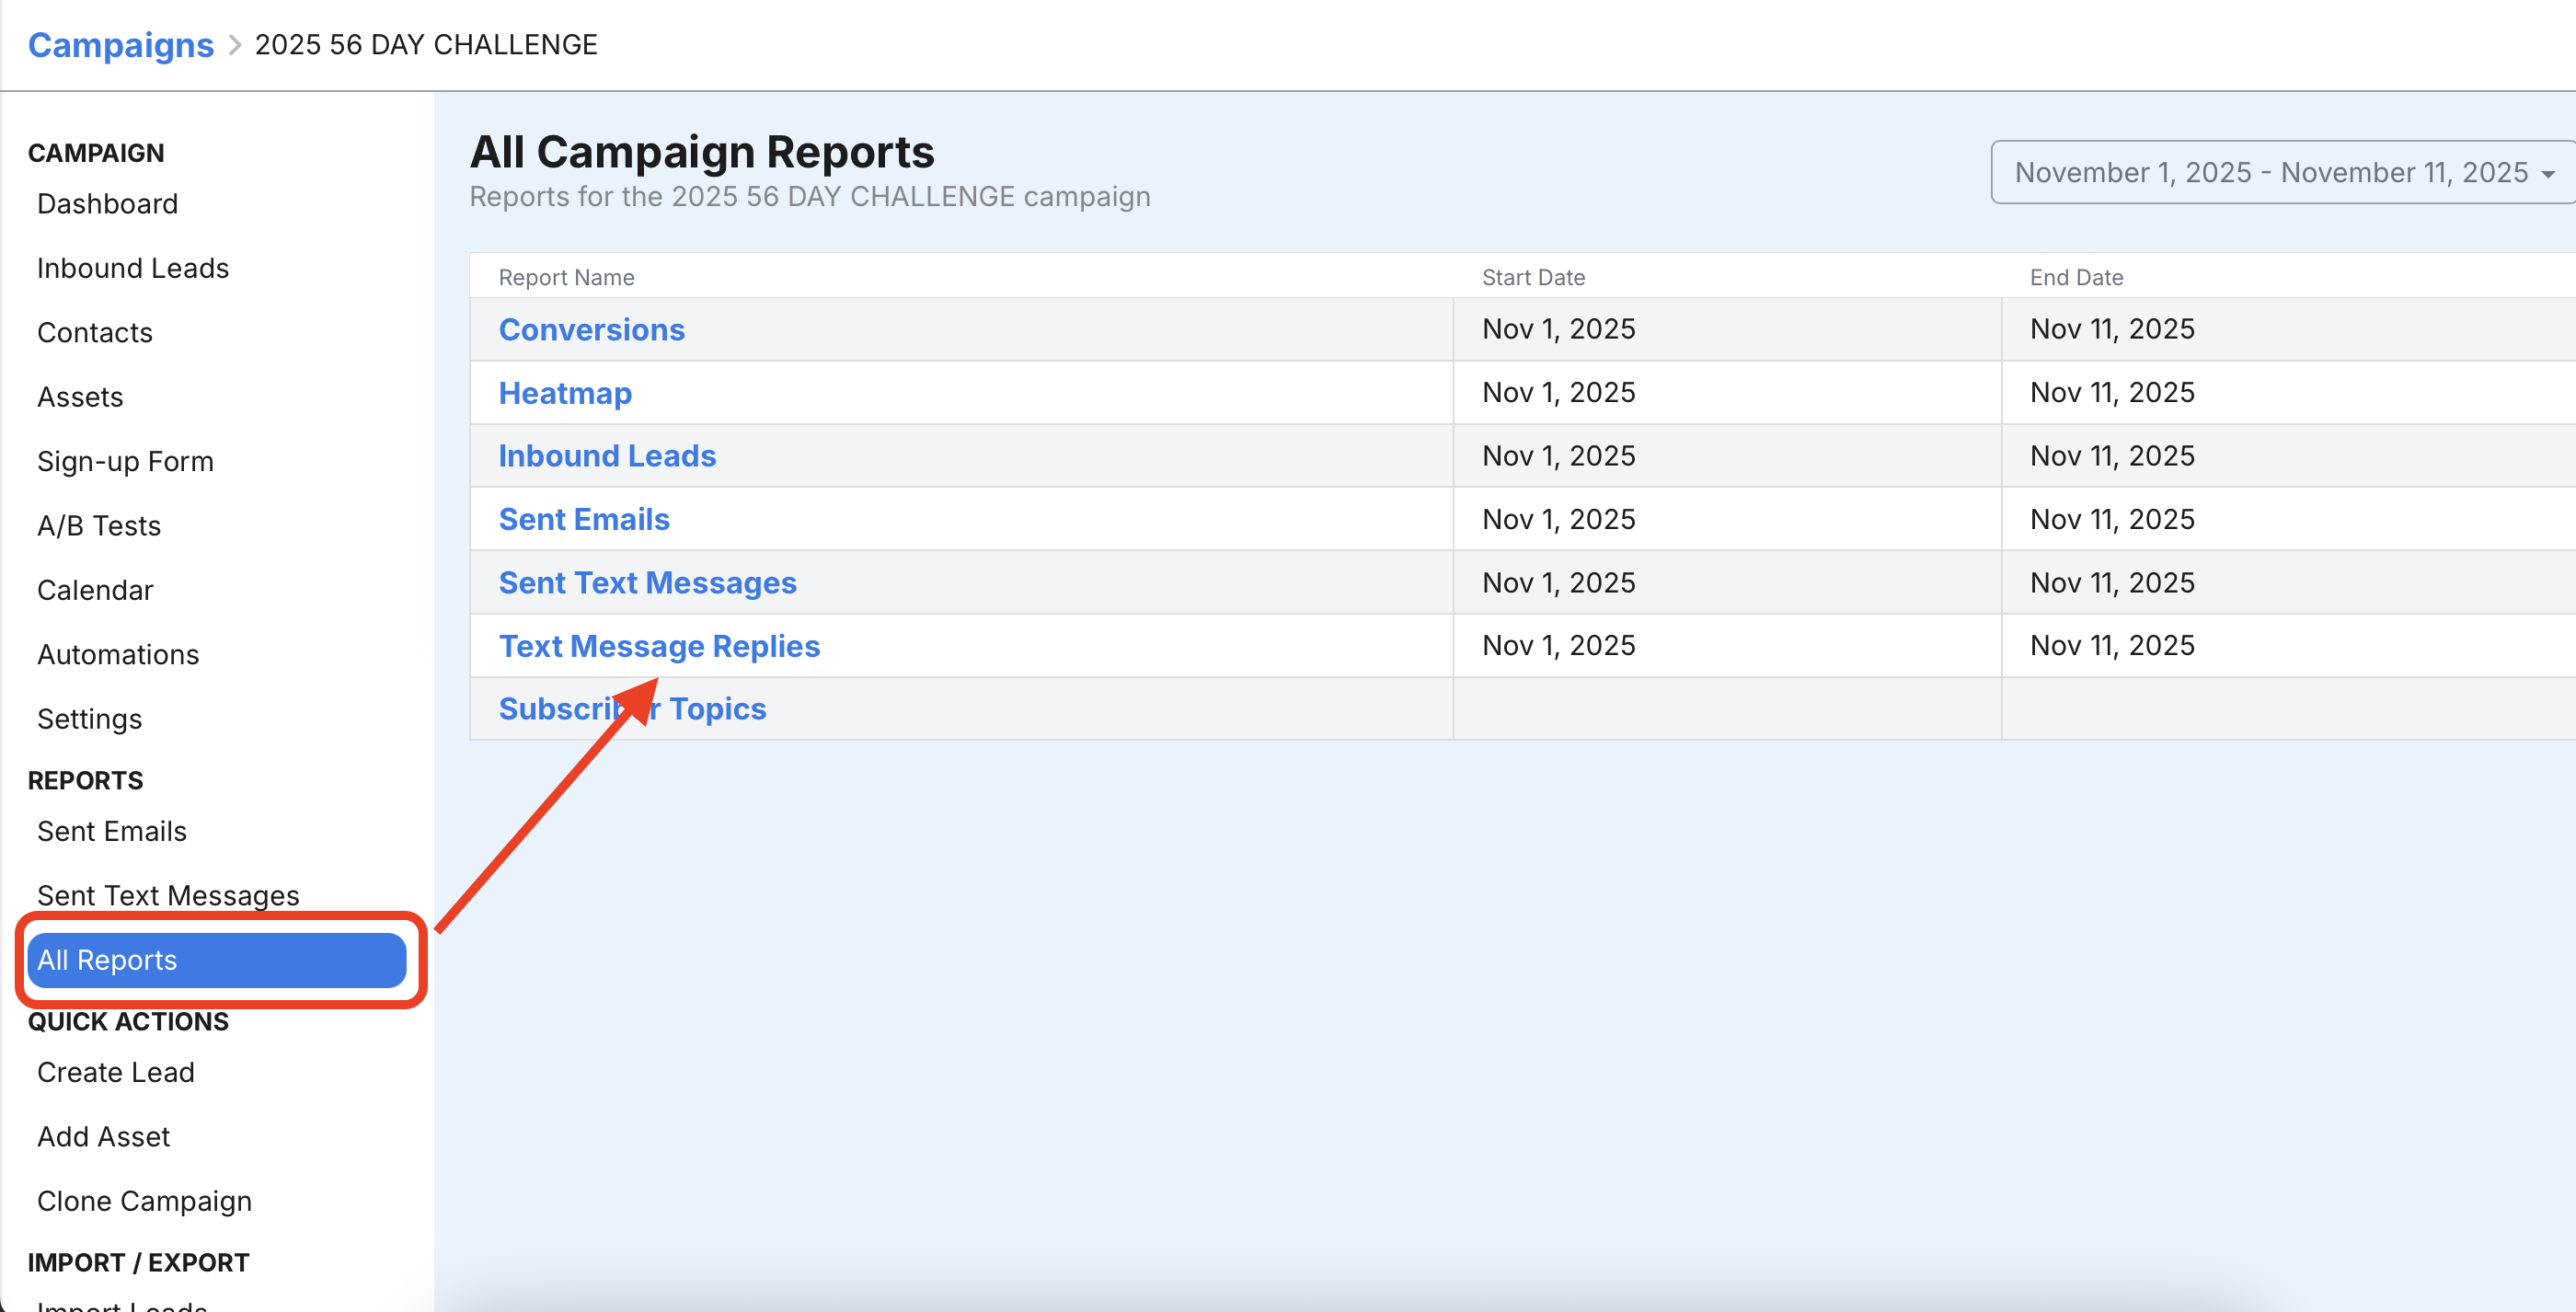Image resolution: width=2576 pixels, height=1312 pixels.
Task: Open the Inbound Leads report link
Action: click(607, 456)
